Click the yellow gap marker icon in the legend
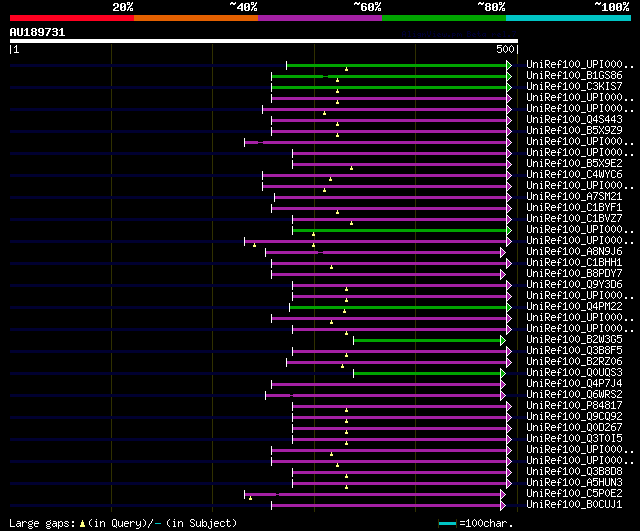640x531 pixels. (82, 524)
